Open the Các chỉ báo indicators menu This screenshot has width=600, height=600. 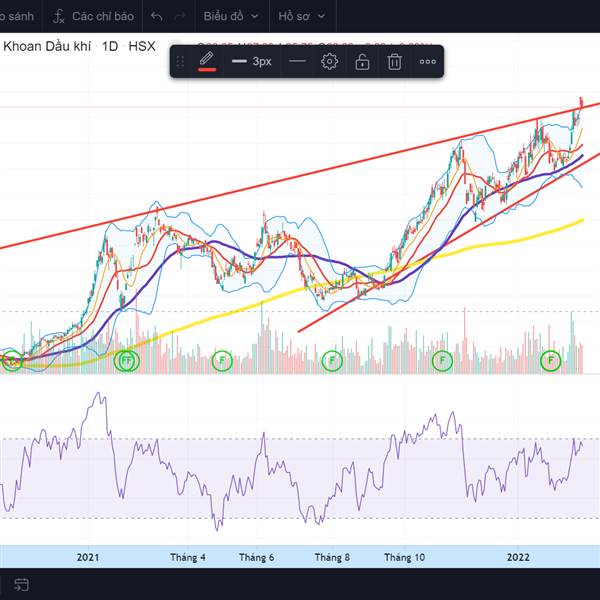(93, 16)
